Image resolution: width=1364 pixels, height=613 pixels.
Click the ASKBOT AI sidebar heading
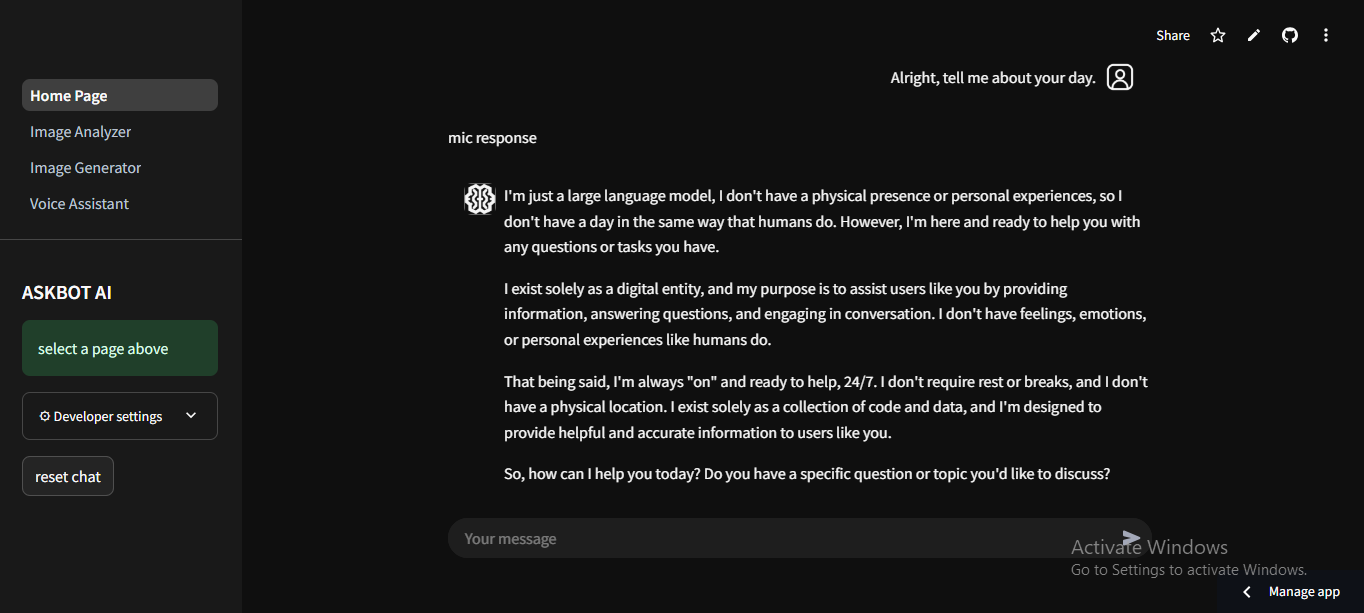(x=67, y=293)
